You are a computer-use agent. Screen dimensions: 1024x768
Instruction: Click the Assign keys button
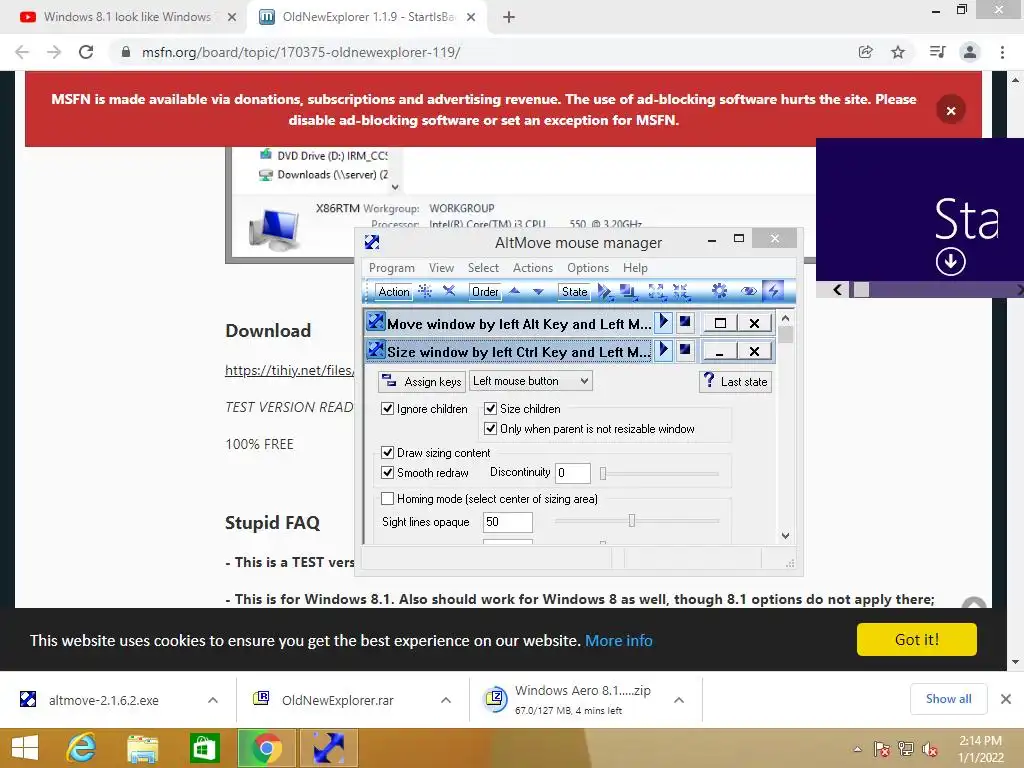422,381
